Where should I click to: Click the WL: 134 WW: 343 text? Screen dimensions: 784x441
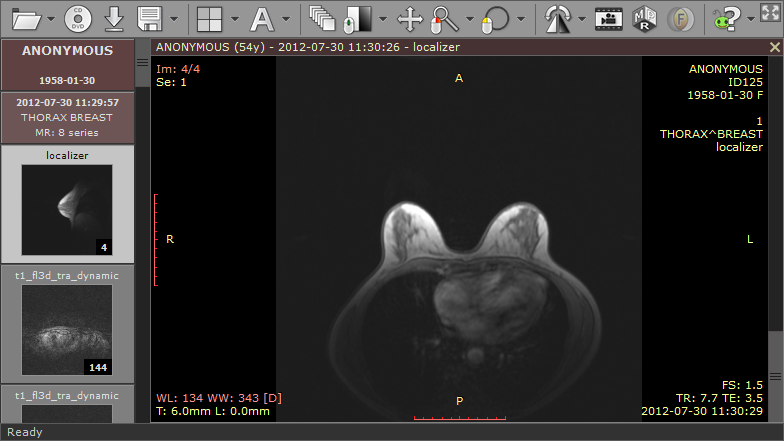(x=219, y=398)
